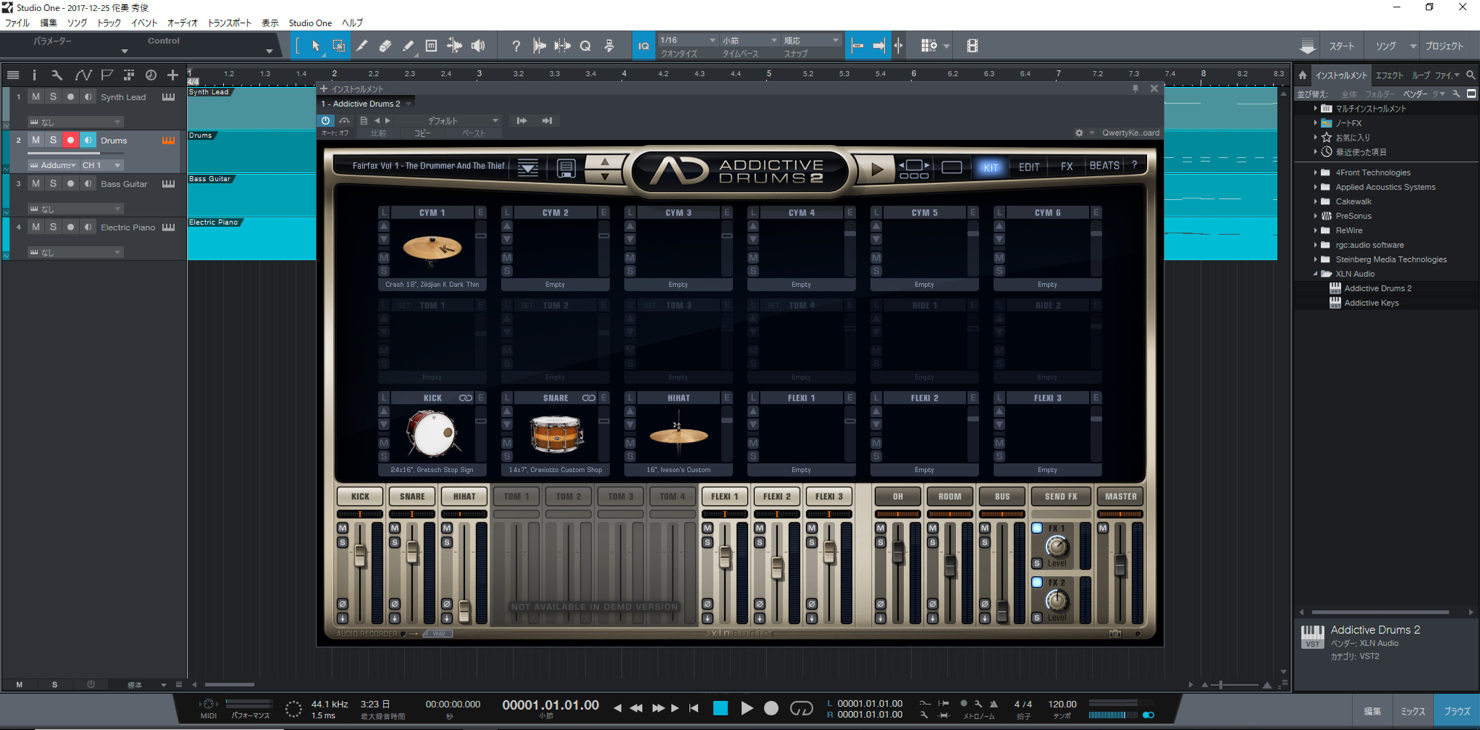Click the KICK channel volume fader
Screen dimensions: 1480x730
[x=360, y=558]
